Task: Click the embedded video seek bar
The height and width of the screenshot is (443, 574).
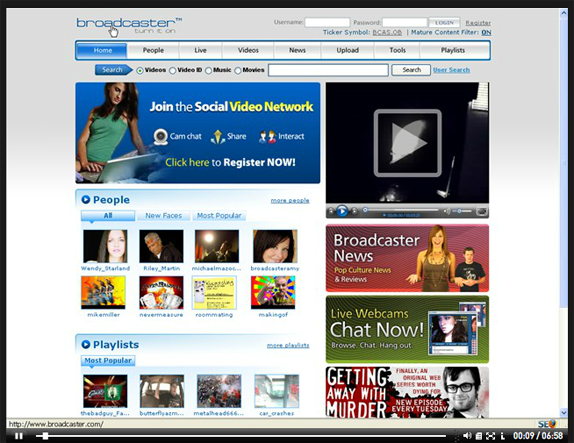Action: (401, 210)
